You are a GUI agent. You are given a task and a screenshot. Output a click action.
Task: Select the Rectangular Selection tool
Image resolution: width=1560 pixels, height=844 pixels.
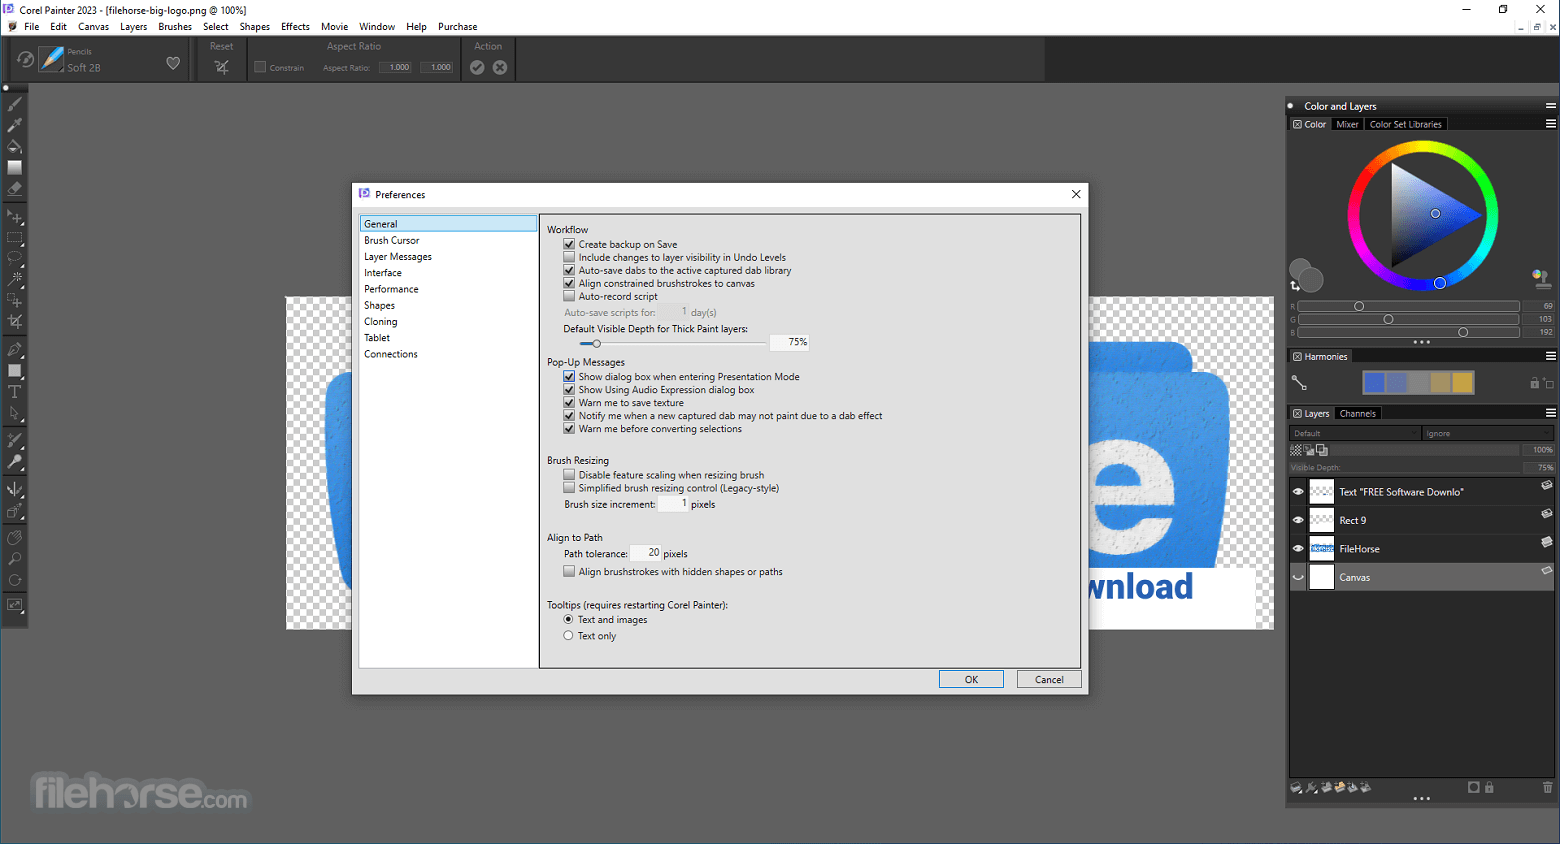[x=14, y=238]
